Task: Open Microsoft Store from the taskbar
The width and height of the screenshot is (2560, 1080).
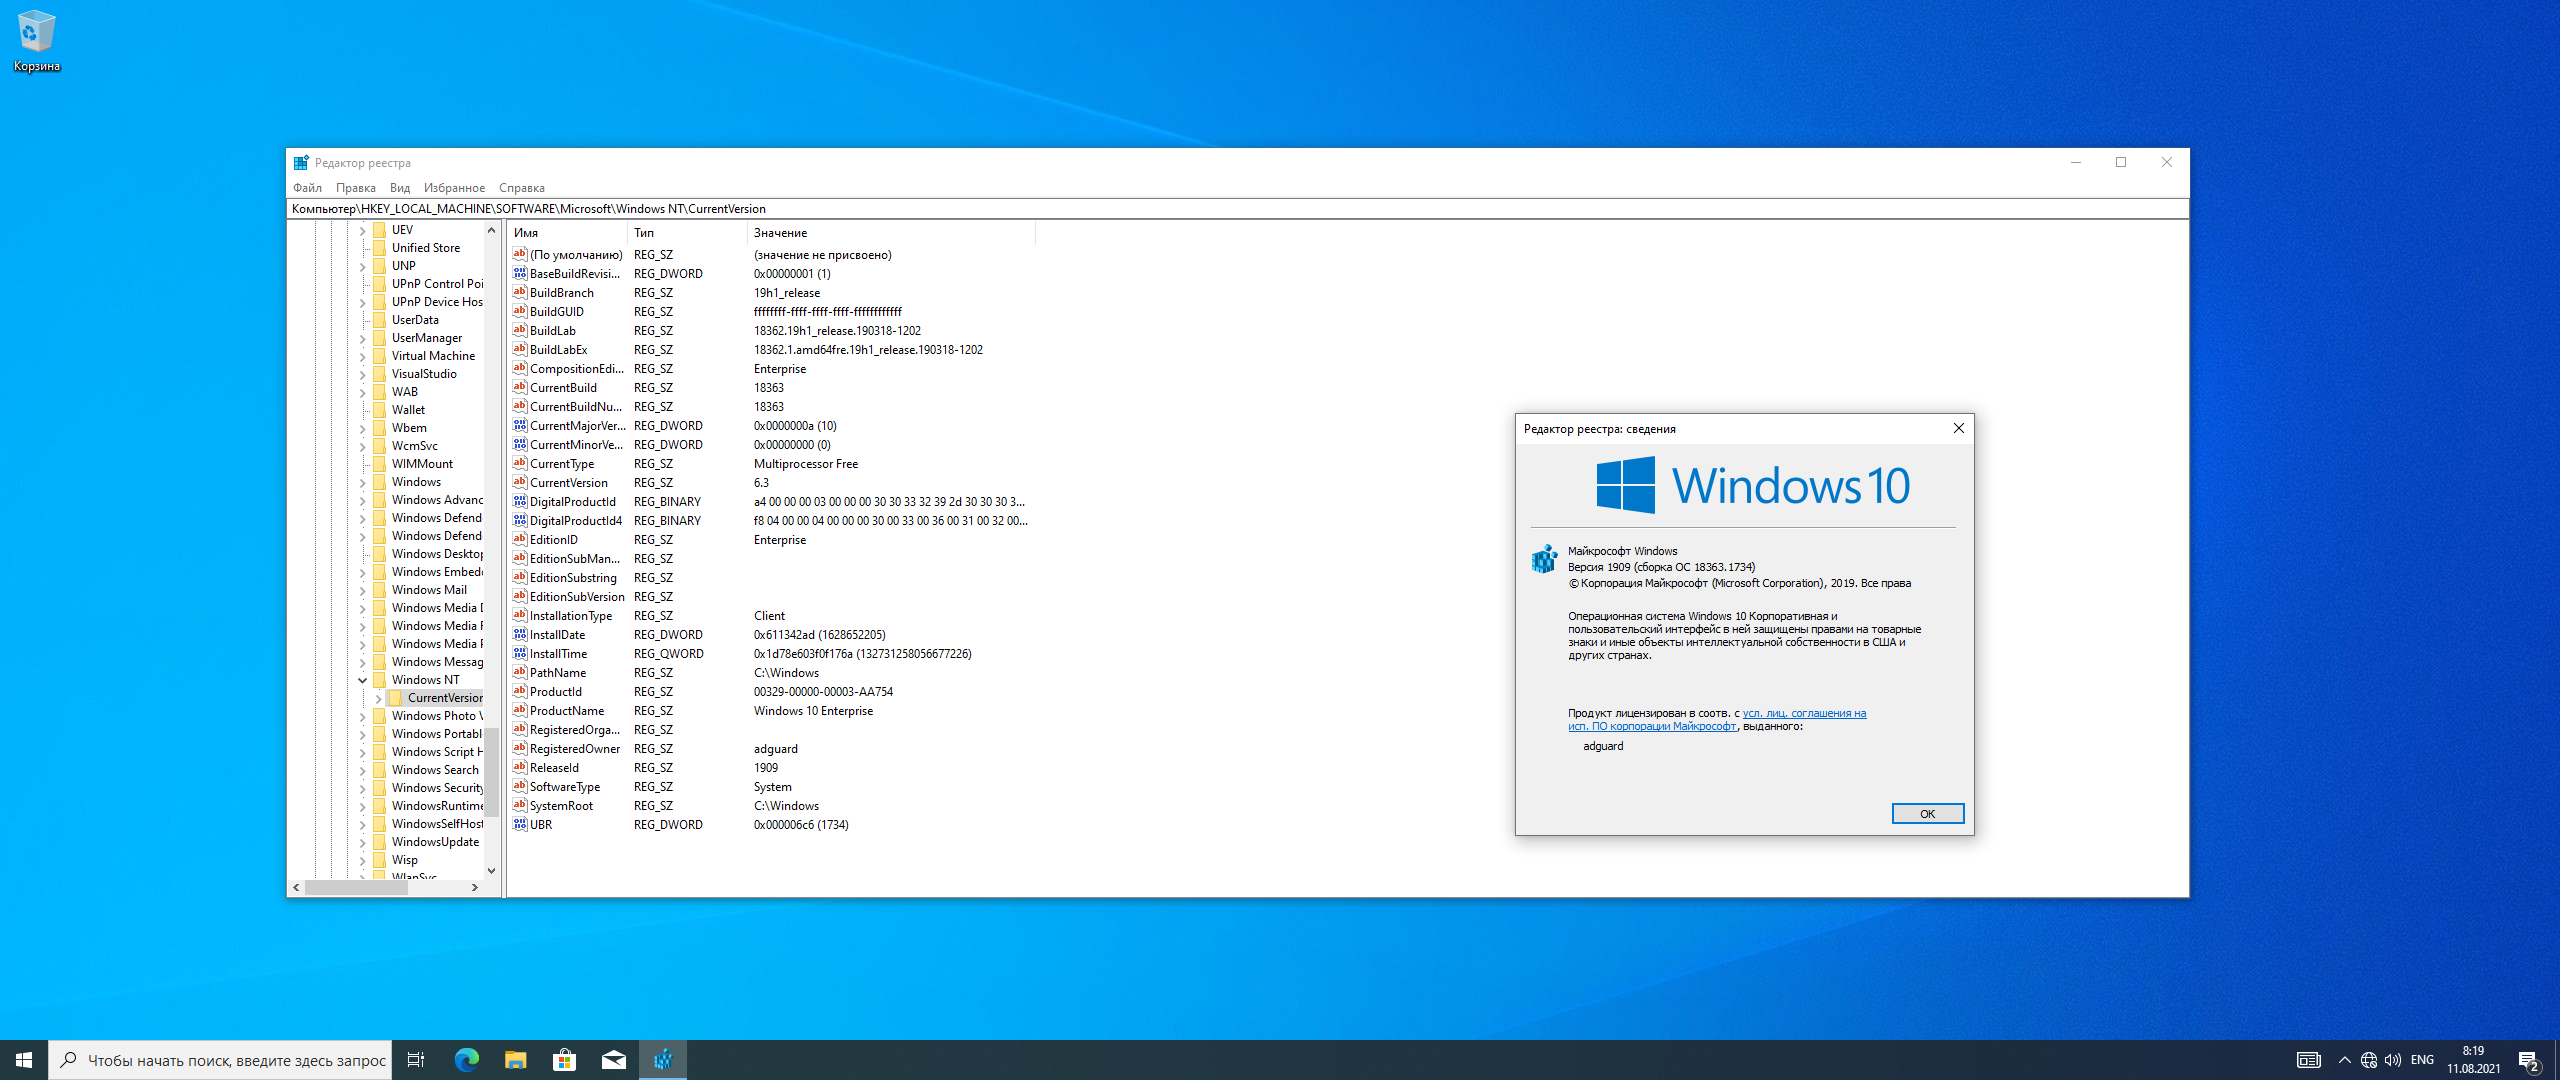Action: 564,1060
